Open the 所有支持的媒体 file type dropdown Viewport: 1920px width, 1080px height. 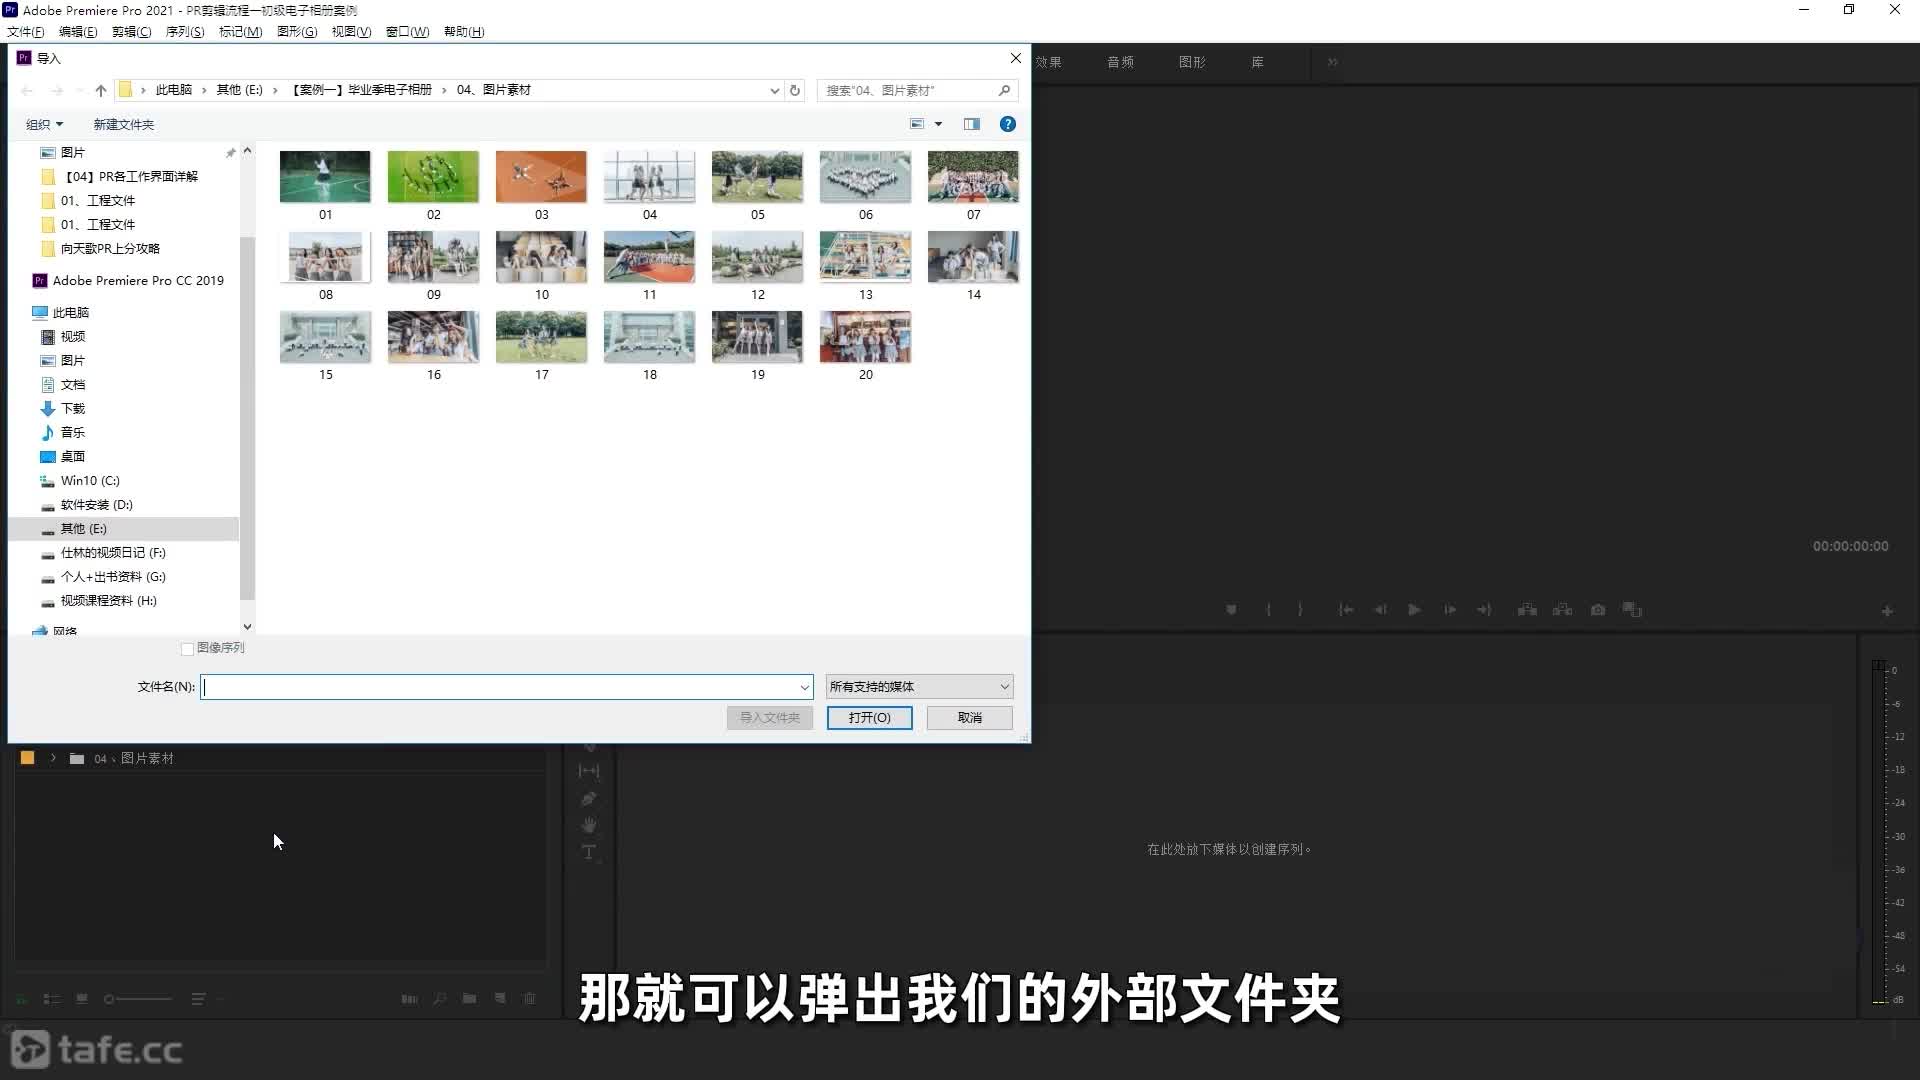coord(919,687)
